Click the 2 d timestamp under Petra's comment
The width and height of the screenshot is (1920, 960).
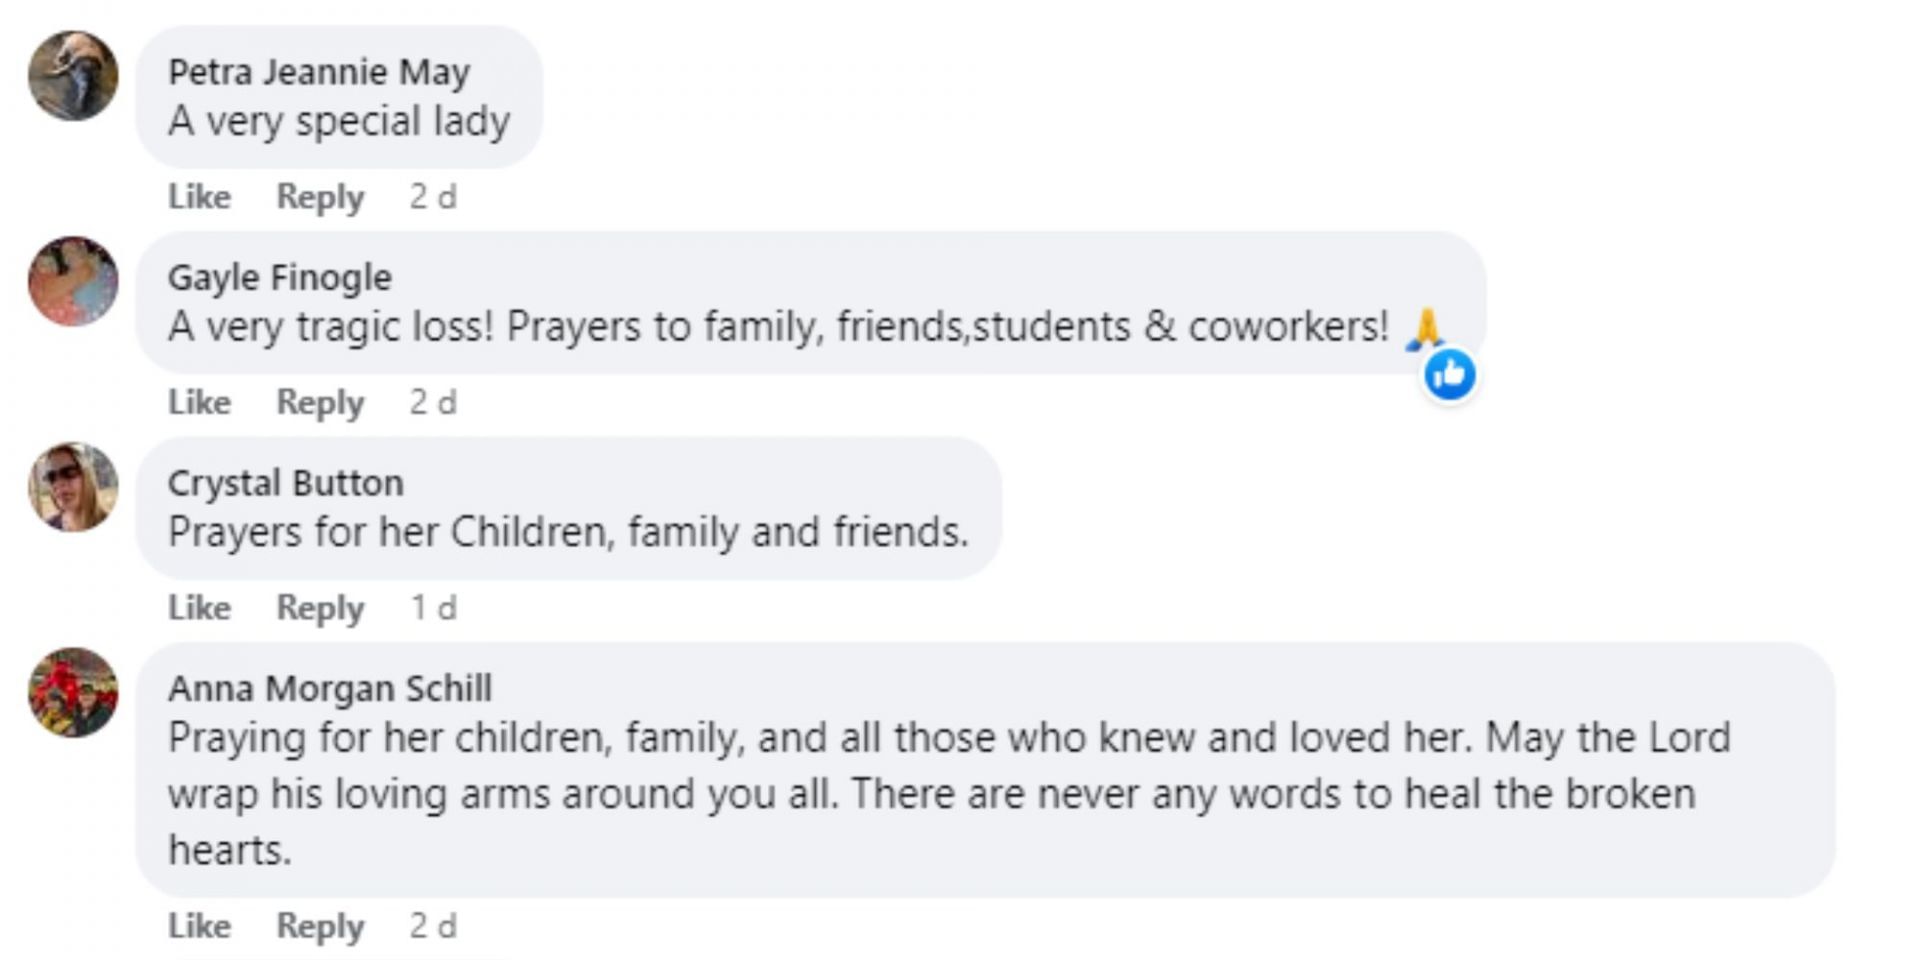click(x=433, y=197)
